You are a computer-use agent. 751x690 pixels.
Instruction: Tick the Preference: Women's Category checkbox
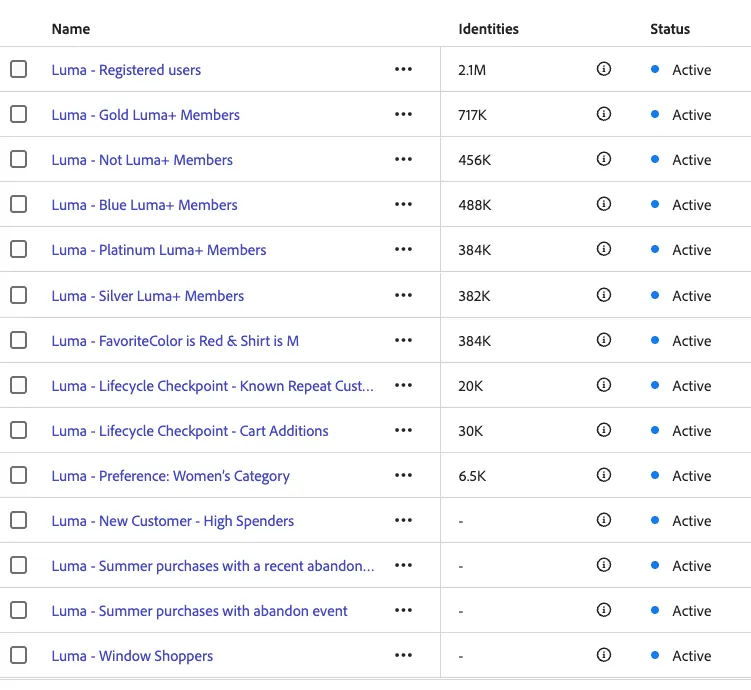19,475
